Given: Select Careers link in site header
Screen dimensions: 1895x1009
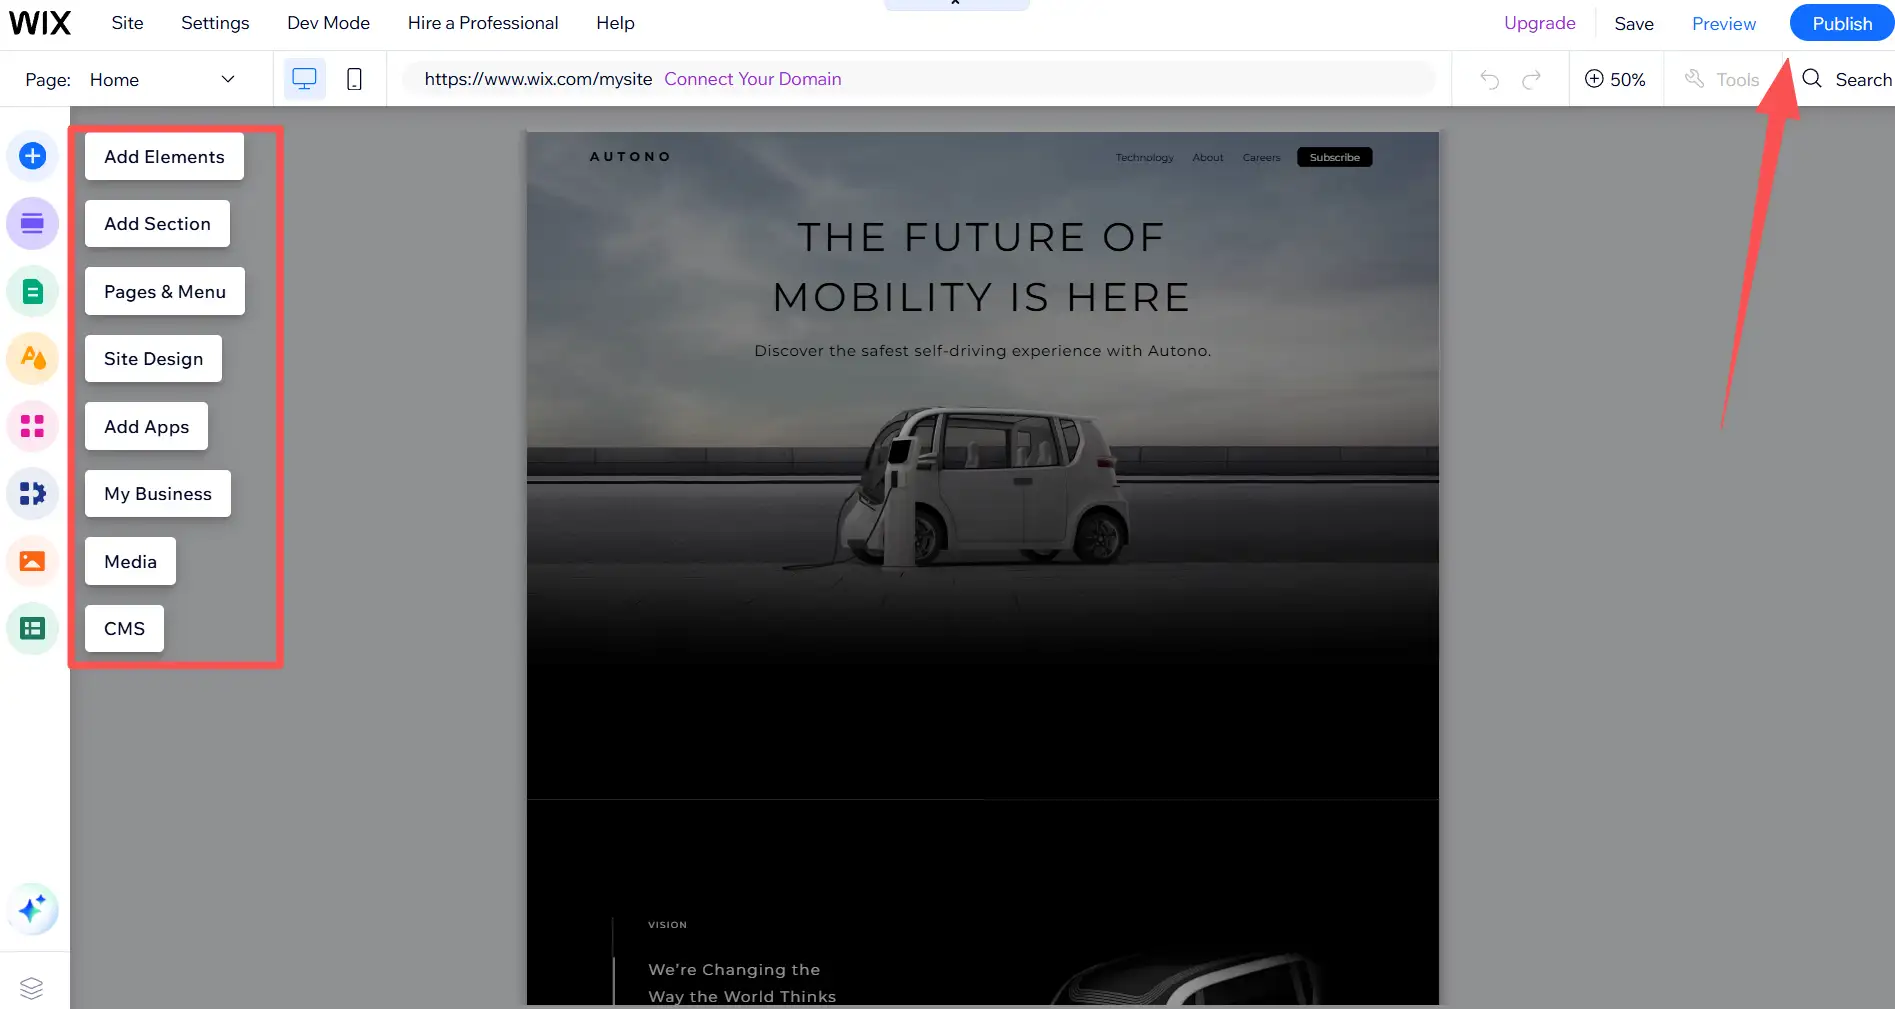Looking at the screenshot, I should (x=1261, y=158).
